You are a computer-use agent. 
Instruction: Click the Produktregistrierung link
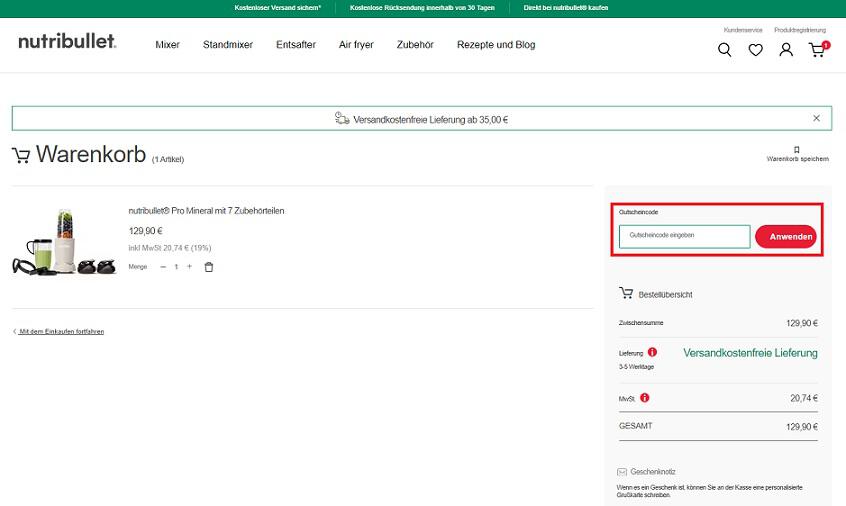[x=800, y=30]
